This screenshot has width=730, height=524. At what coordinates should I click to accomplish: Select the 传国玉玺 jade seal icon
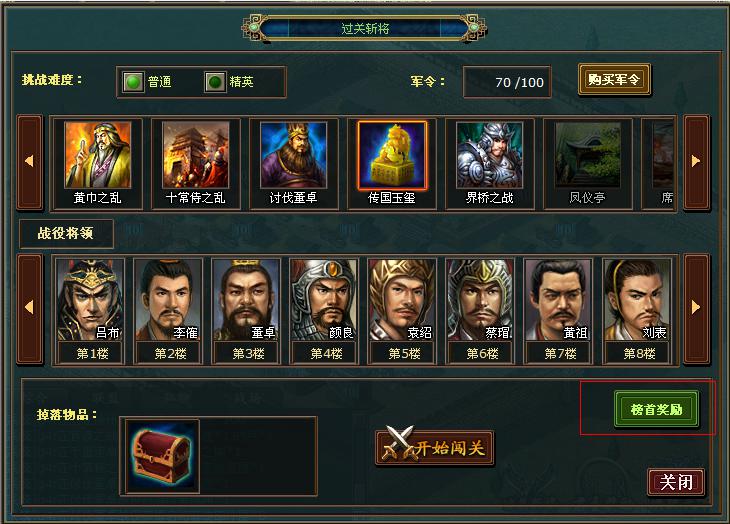click(392, 155)
